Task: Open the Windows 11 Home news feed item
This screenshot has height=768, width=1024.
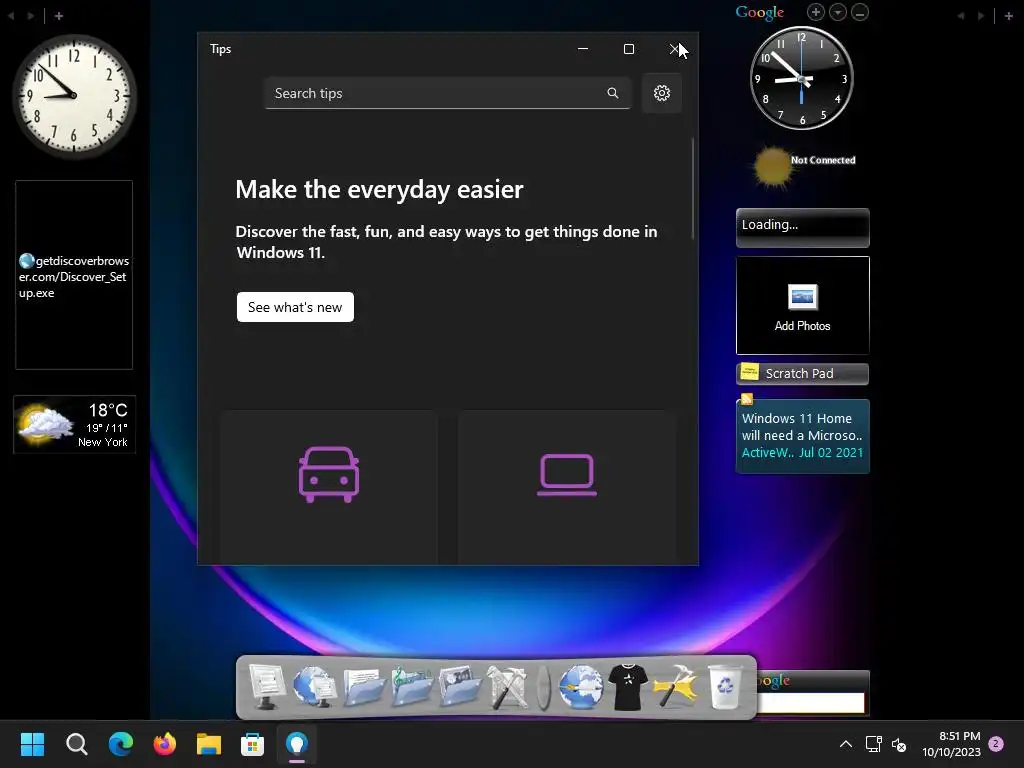Action: coord(803,436)
